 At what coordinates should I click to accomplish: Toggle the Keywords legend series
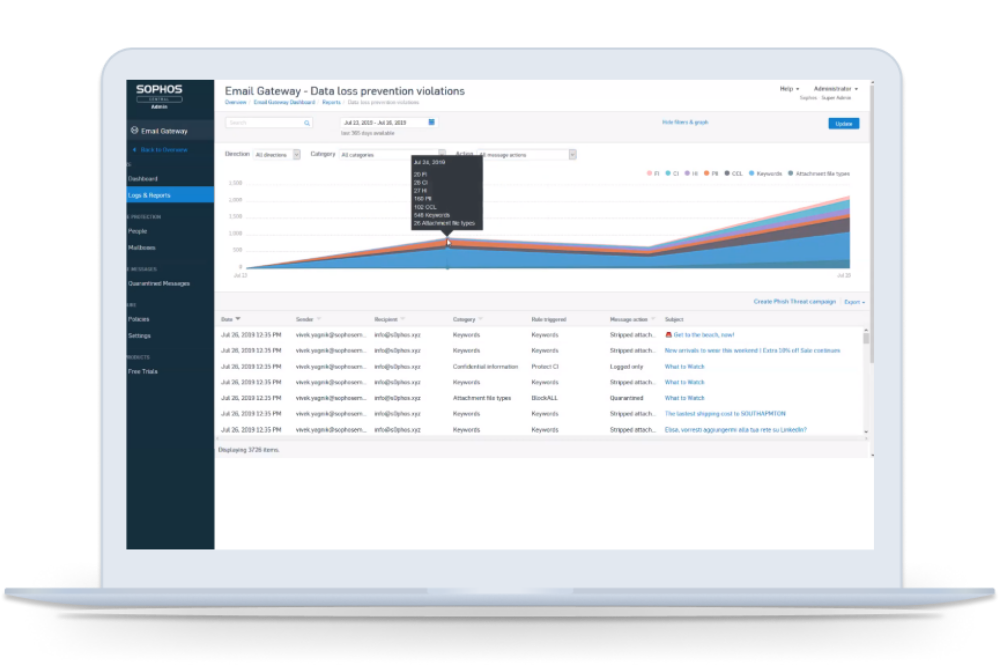point(765,173)
